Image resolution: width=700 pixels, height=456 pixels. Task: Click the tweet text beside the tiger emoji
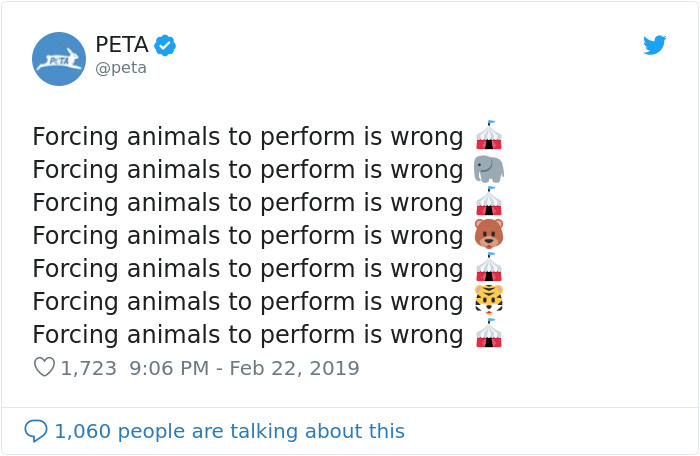248,301
